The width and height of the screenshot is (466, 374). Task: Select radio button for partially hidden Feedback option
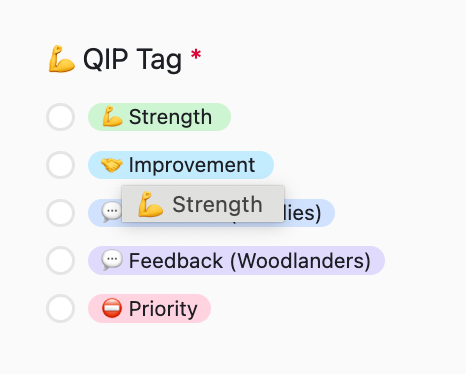point(60,213)
